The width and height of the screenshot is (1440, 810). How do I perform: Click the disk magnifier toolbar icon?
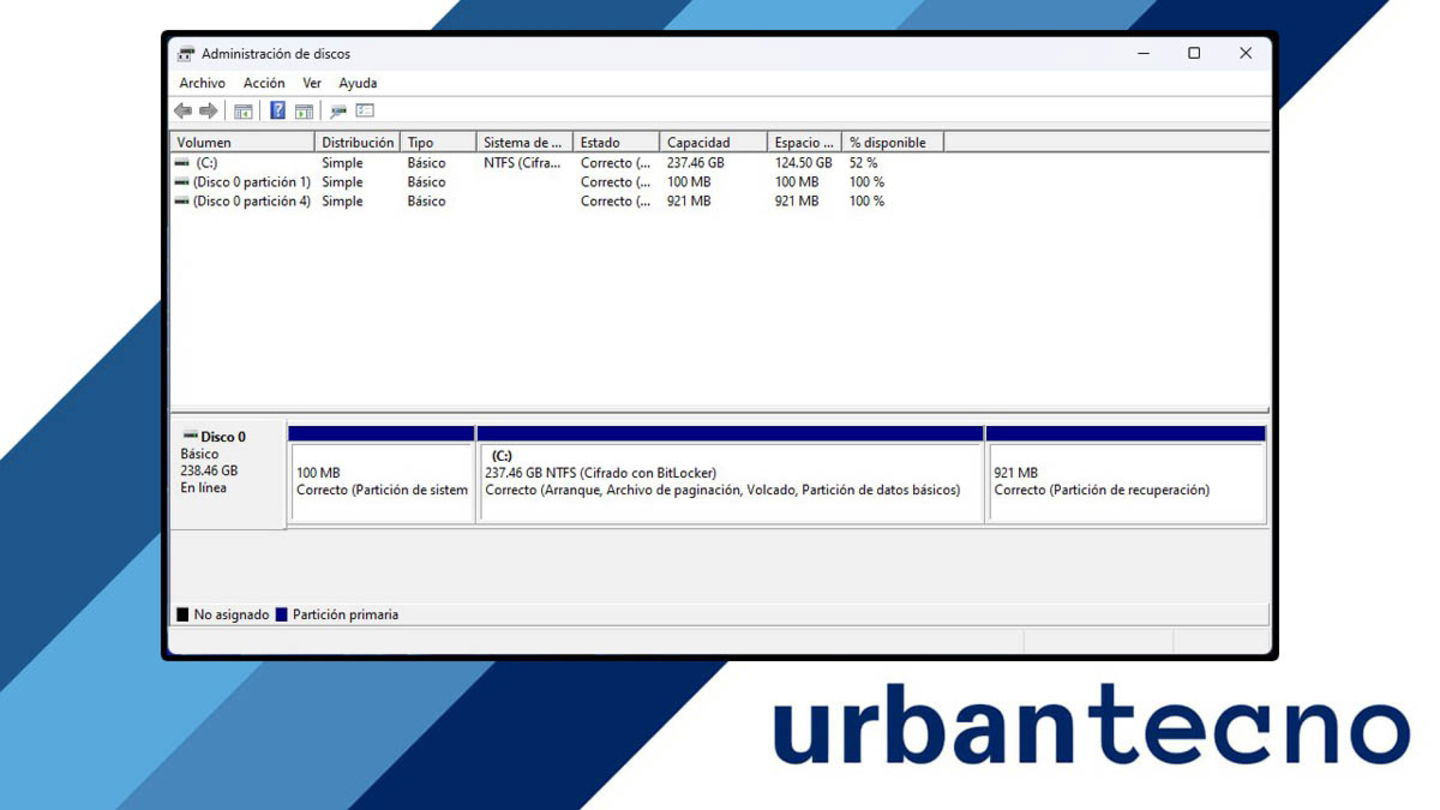click(339, 110)
